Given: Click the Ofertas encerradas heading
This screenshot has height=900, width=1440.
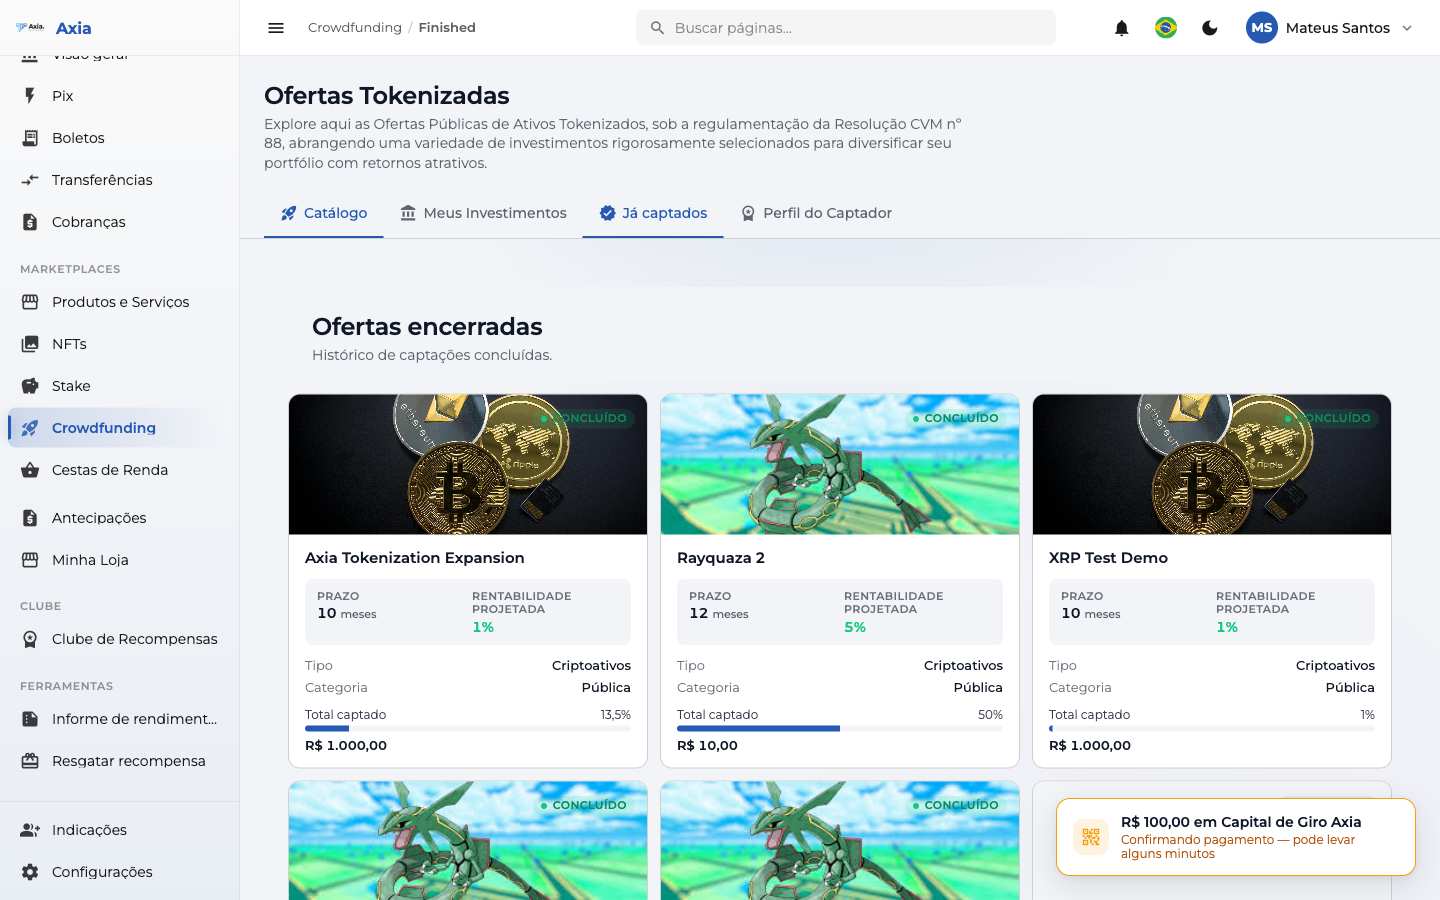Looking at the screenshot, I should coord(427,327).
